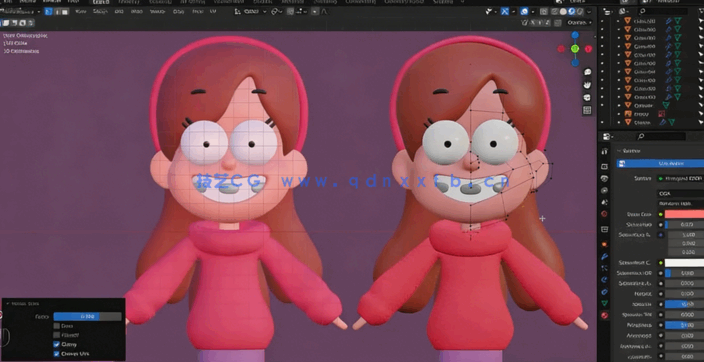Select wireframe viewport shading

coord(554,11)
